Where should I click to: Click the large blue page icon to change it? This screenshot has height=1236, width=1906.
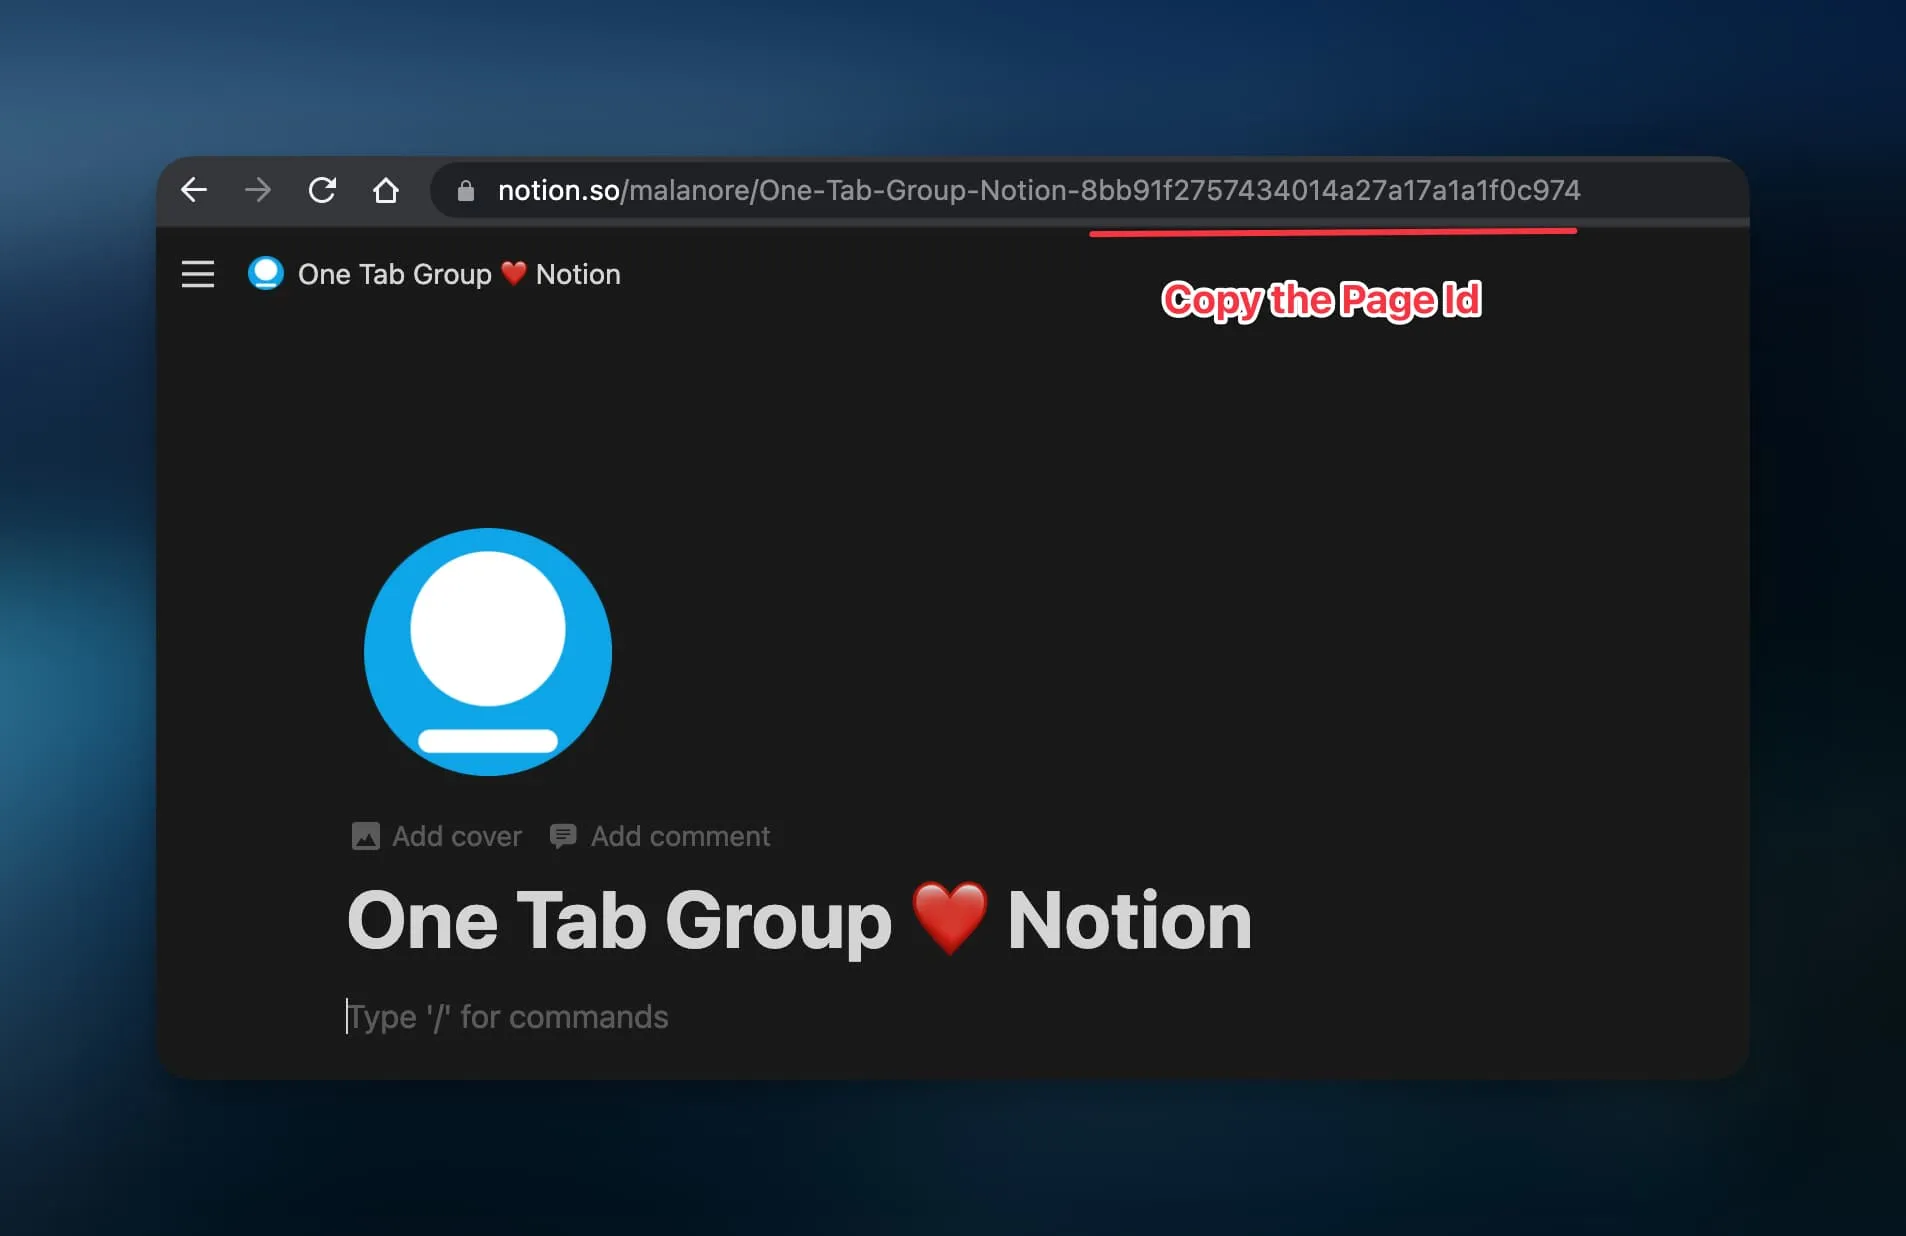[x=488, y=652]
